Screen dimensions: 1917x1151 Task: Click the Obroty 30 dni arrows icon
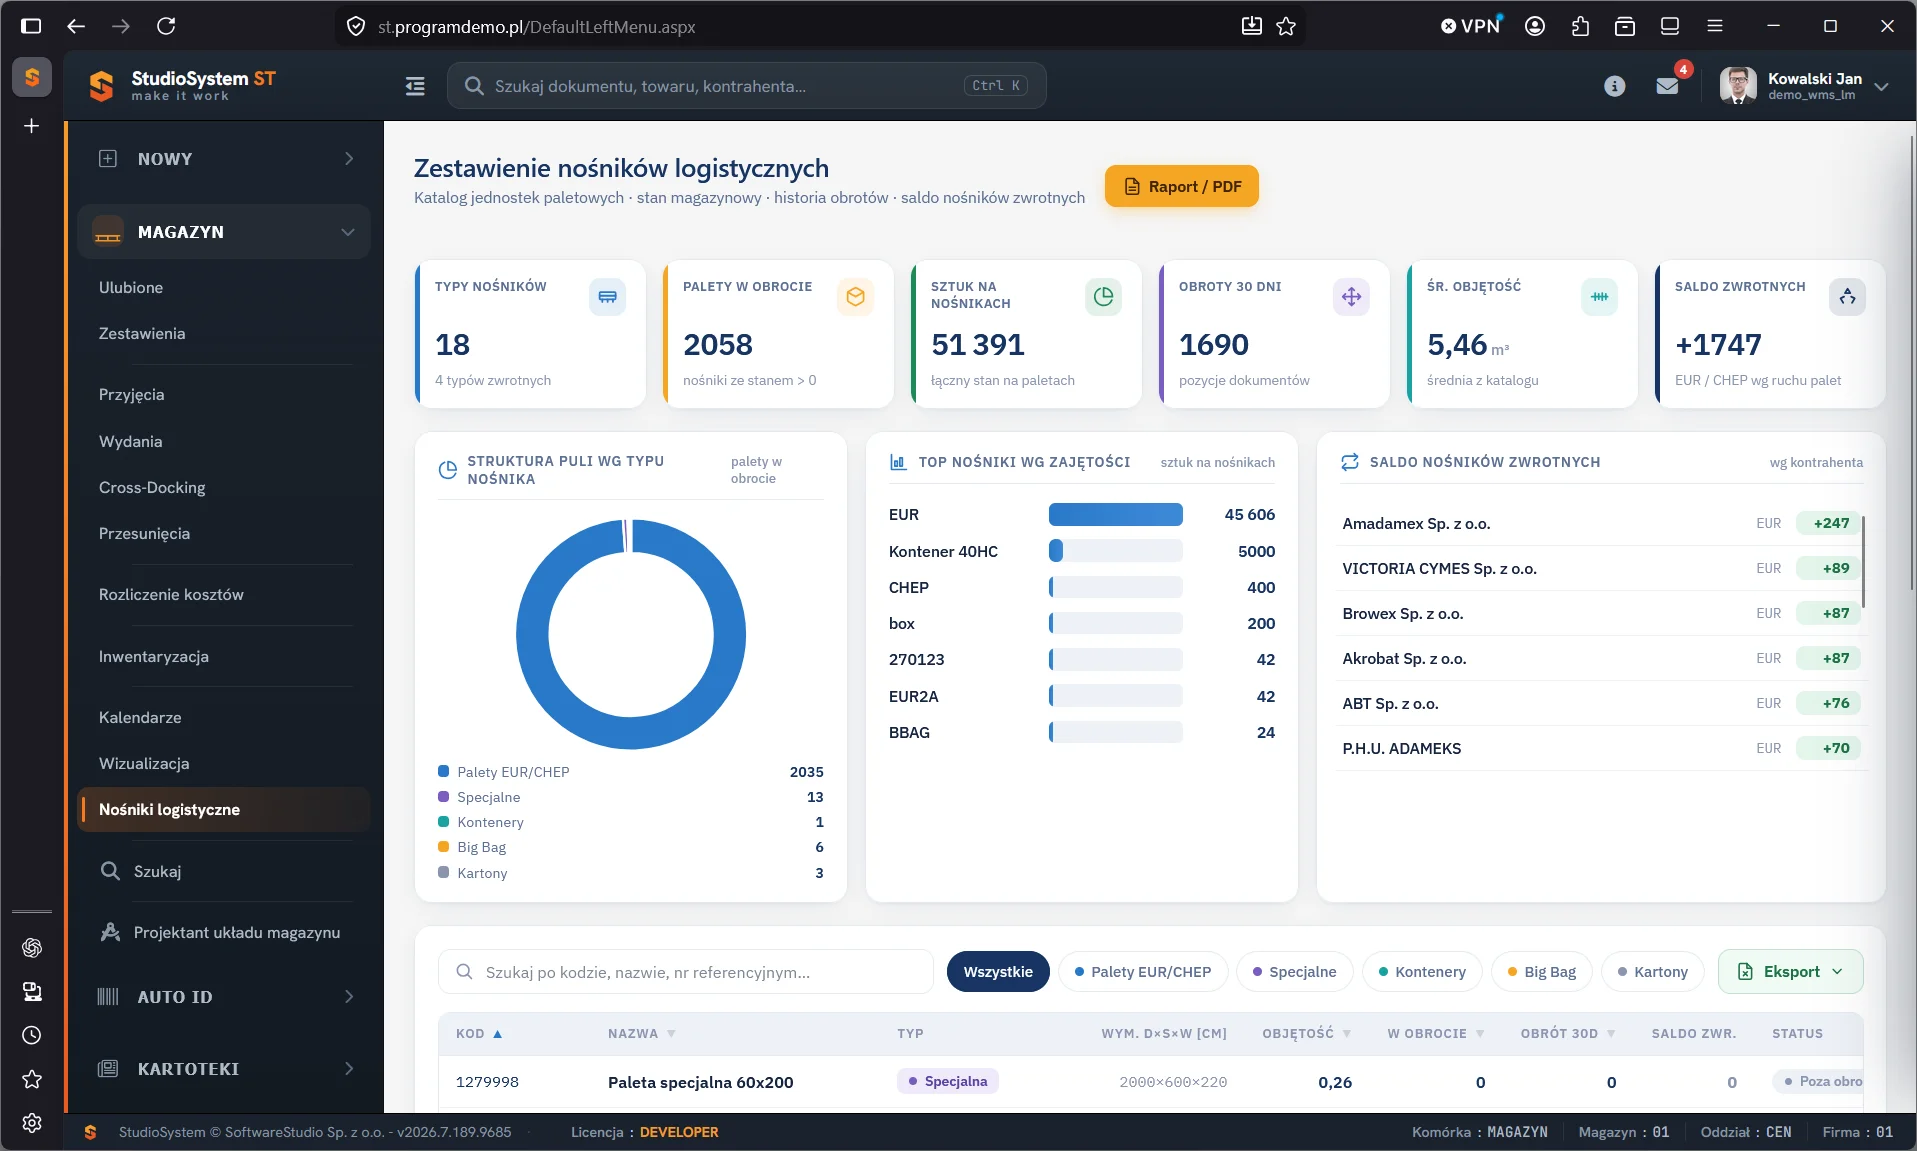pyautogui.click(x=1351, y=297)
